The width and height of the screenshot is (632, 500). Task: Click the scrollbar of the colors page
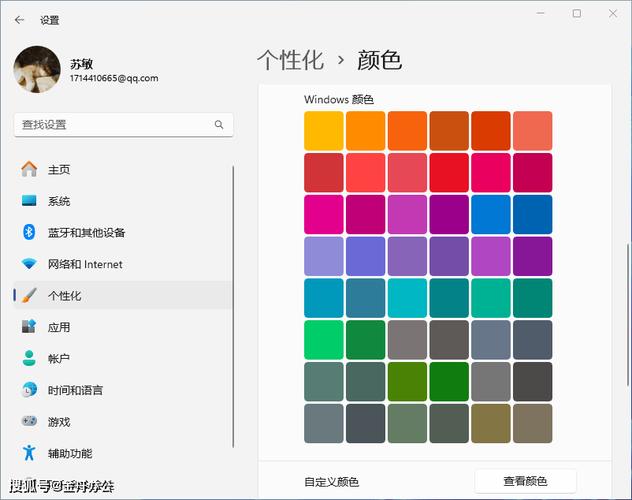(x=628, y=314)
